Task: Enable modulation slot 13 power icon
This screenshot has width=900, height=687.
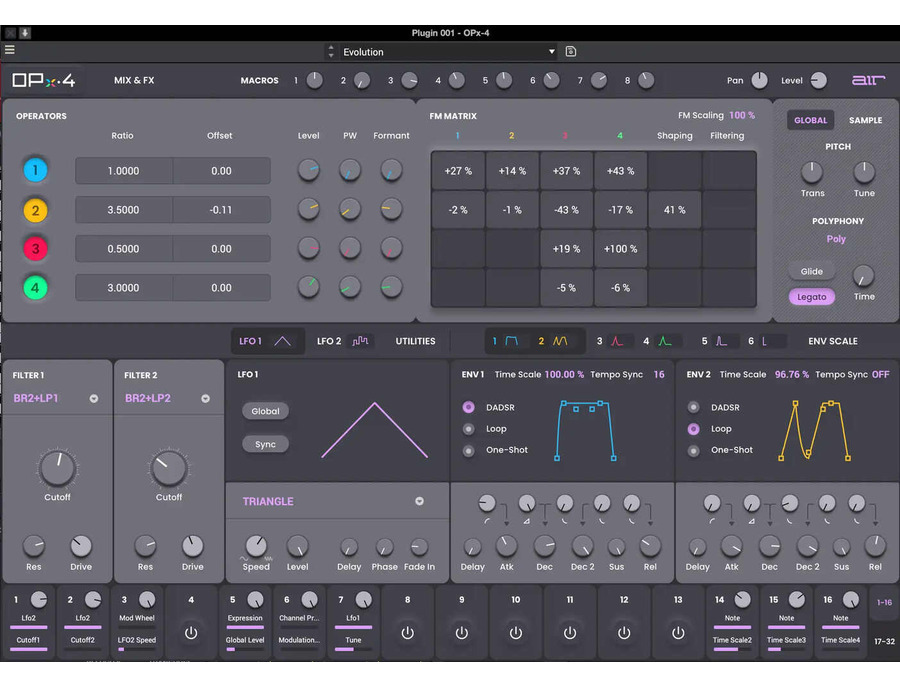Action: pos(678,632)
